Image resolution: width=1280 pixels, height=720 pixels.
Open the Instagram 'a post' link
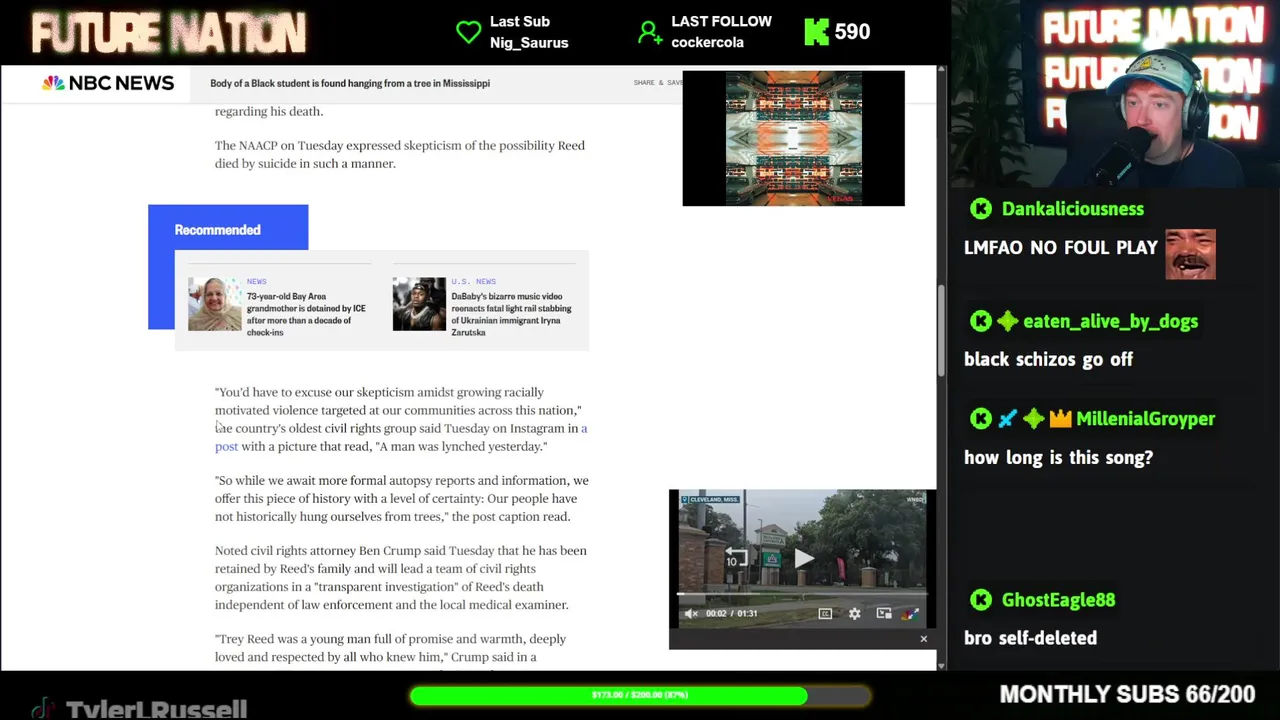point(401,437)
